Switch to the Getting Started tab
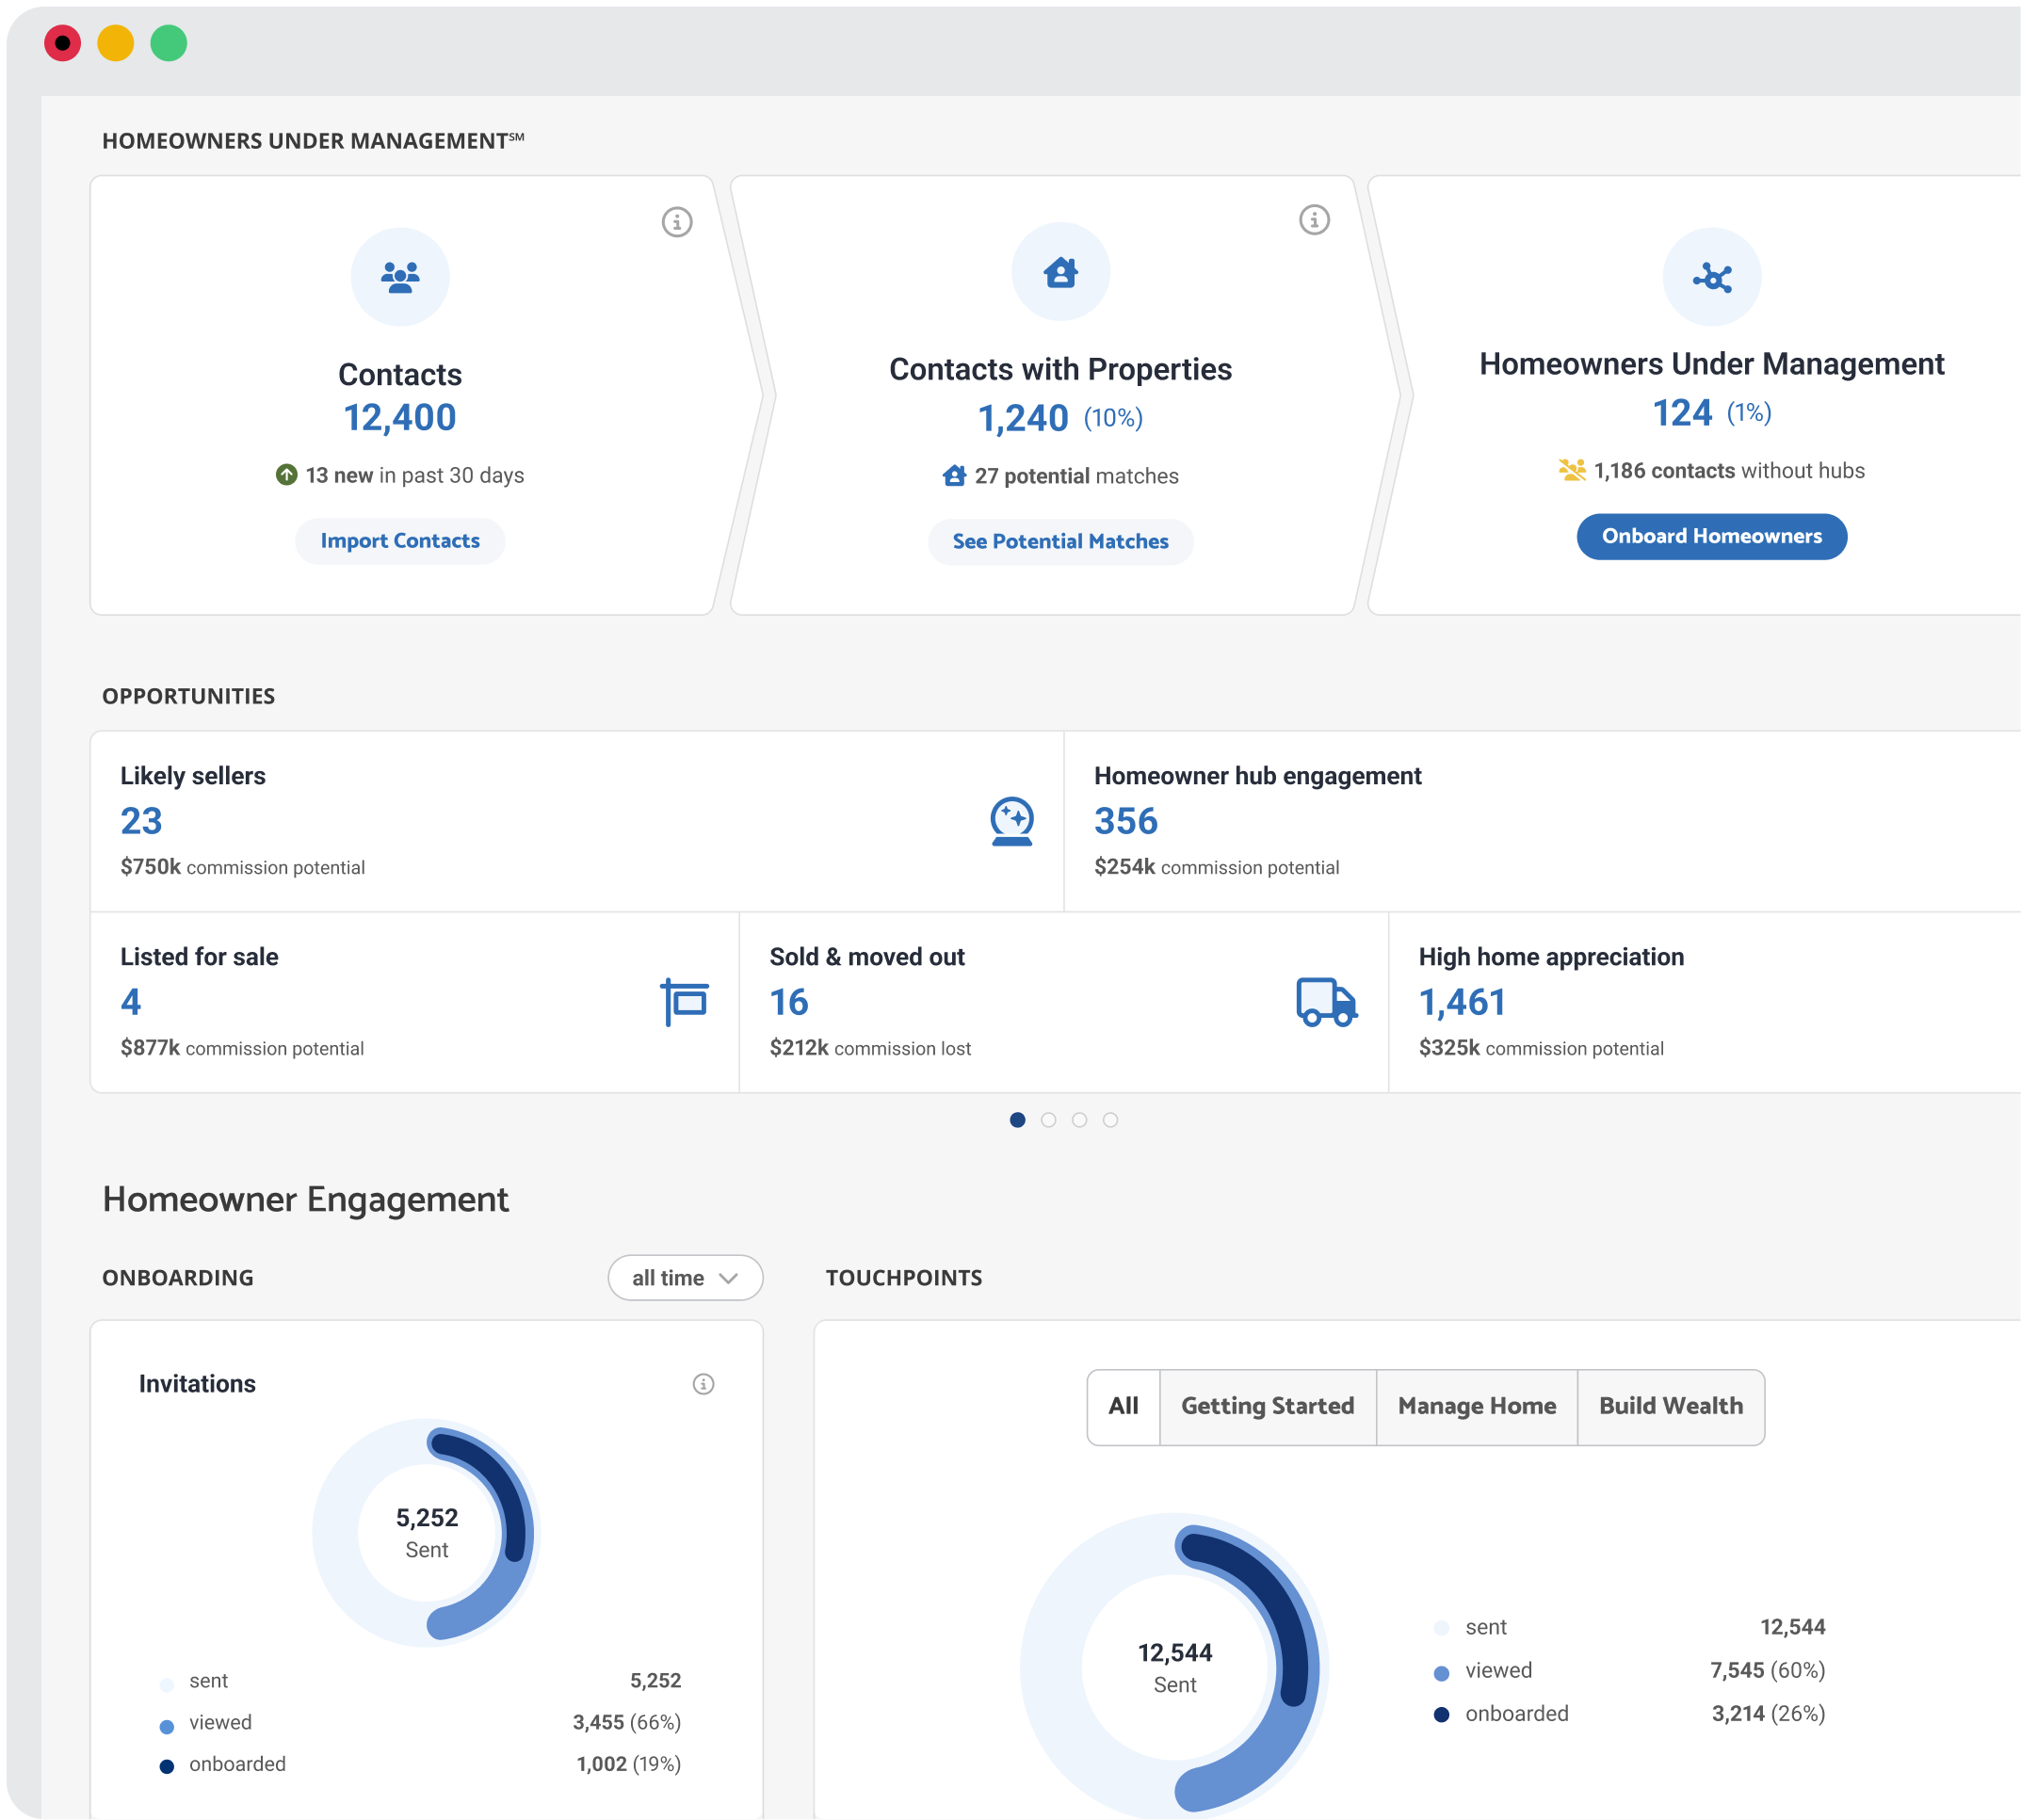 point(1267,1407)
